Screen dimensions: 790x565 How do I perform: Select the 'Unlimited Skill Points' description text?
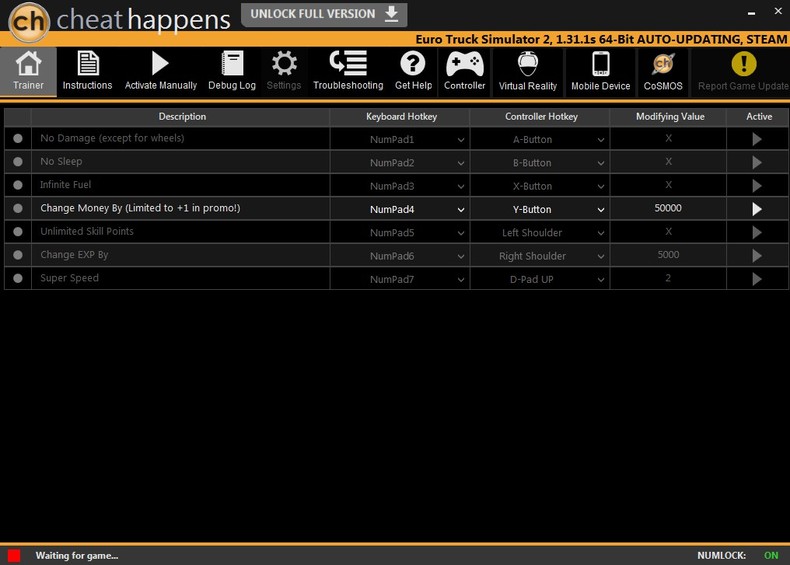coord(87,231)
